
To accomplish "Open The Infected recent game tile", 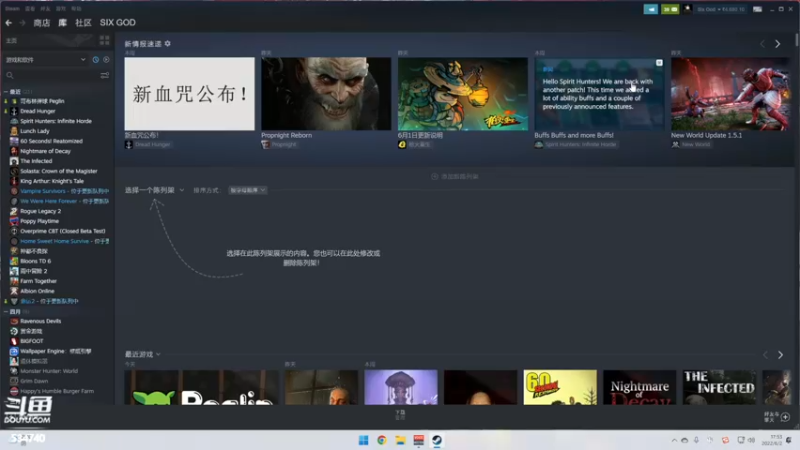I will pos(719,387).
